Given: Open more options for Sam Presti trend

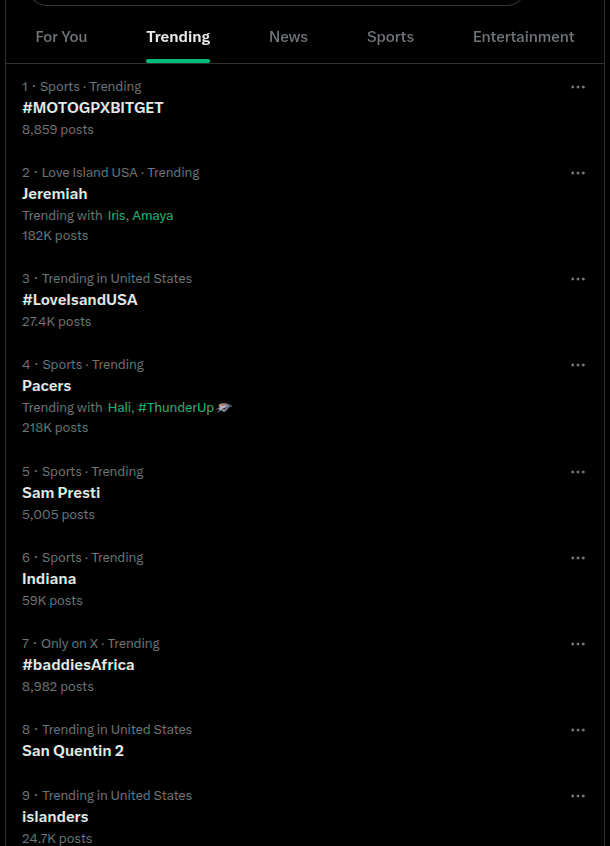Looking at the screenshot, I should click(578, 472).
